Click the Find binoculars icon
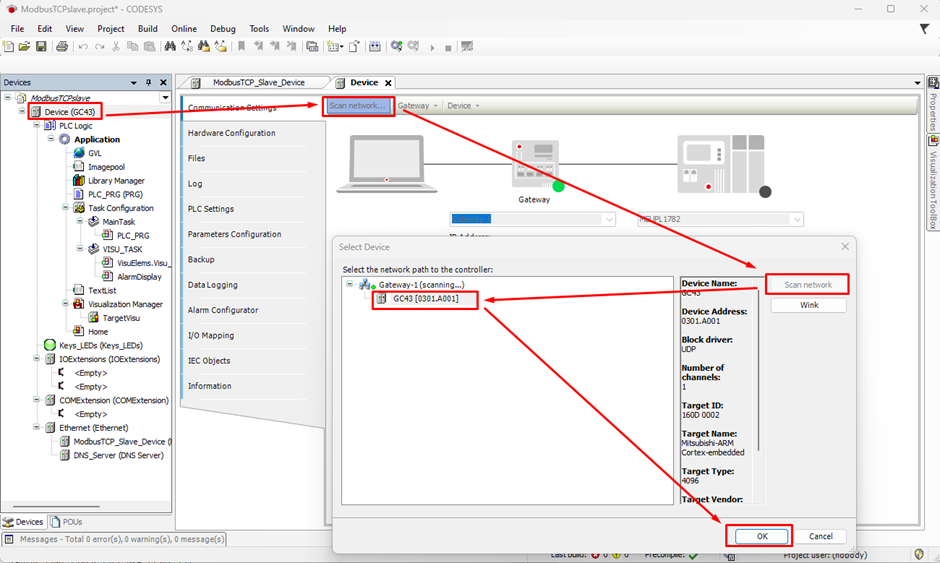The image size is (940, 563). (x=170, y=46)
